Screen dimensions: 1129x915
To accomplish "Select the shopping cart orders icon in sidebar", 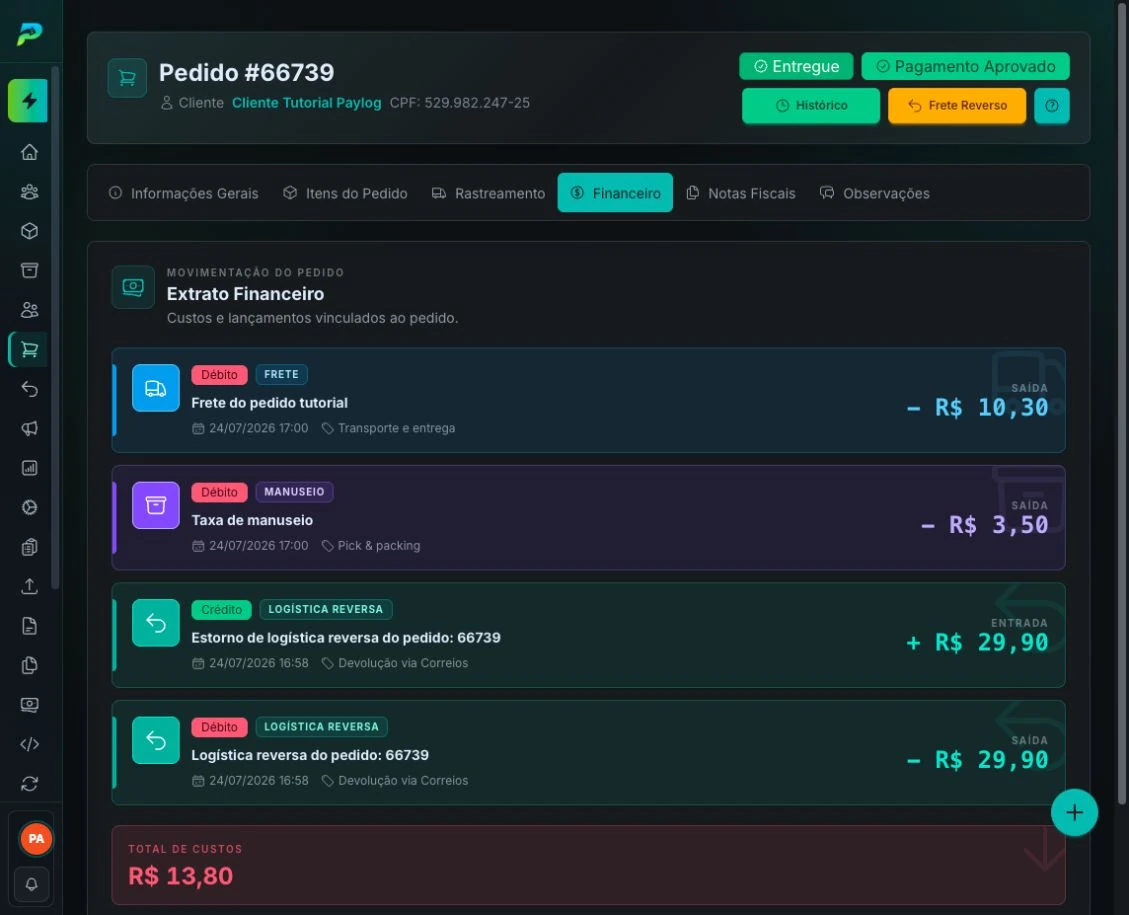I will pos(30,349).
